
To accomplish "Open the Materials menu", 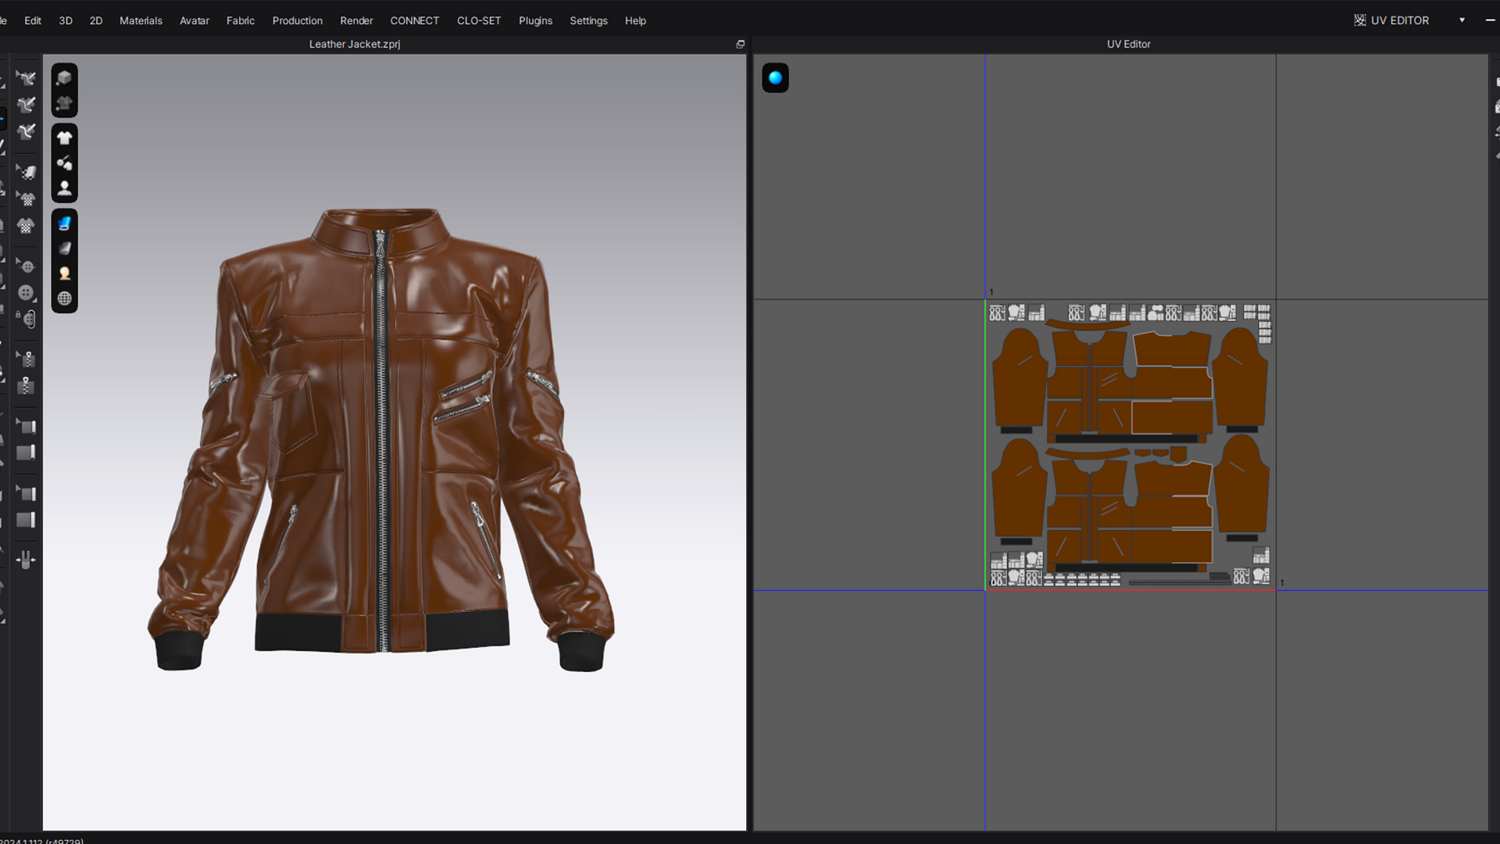I will (141, 20).
